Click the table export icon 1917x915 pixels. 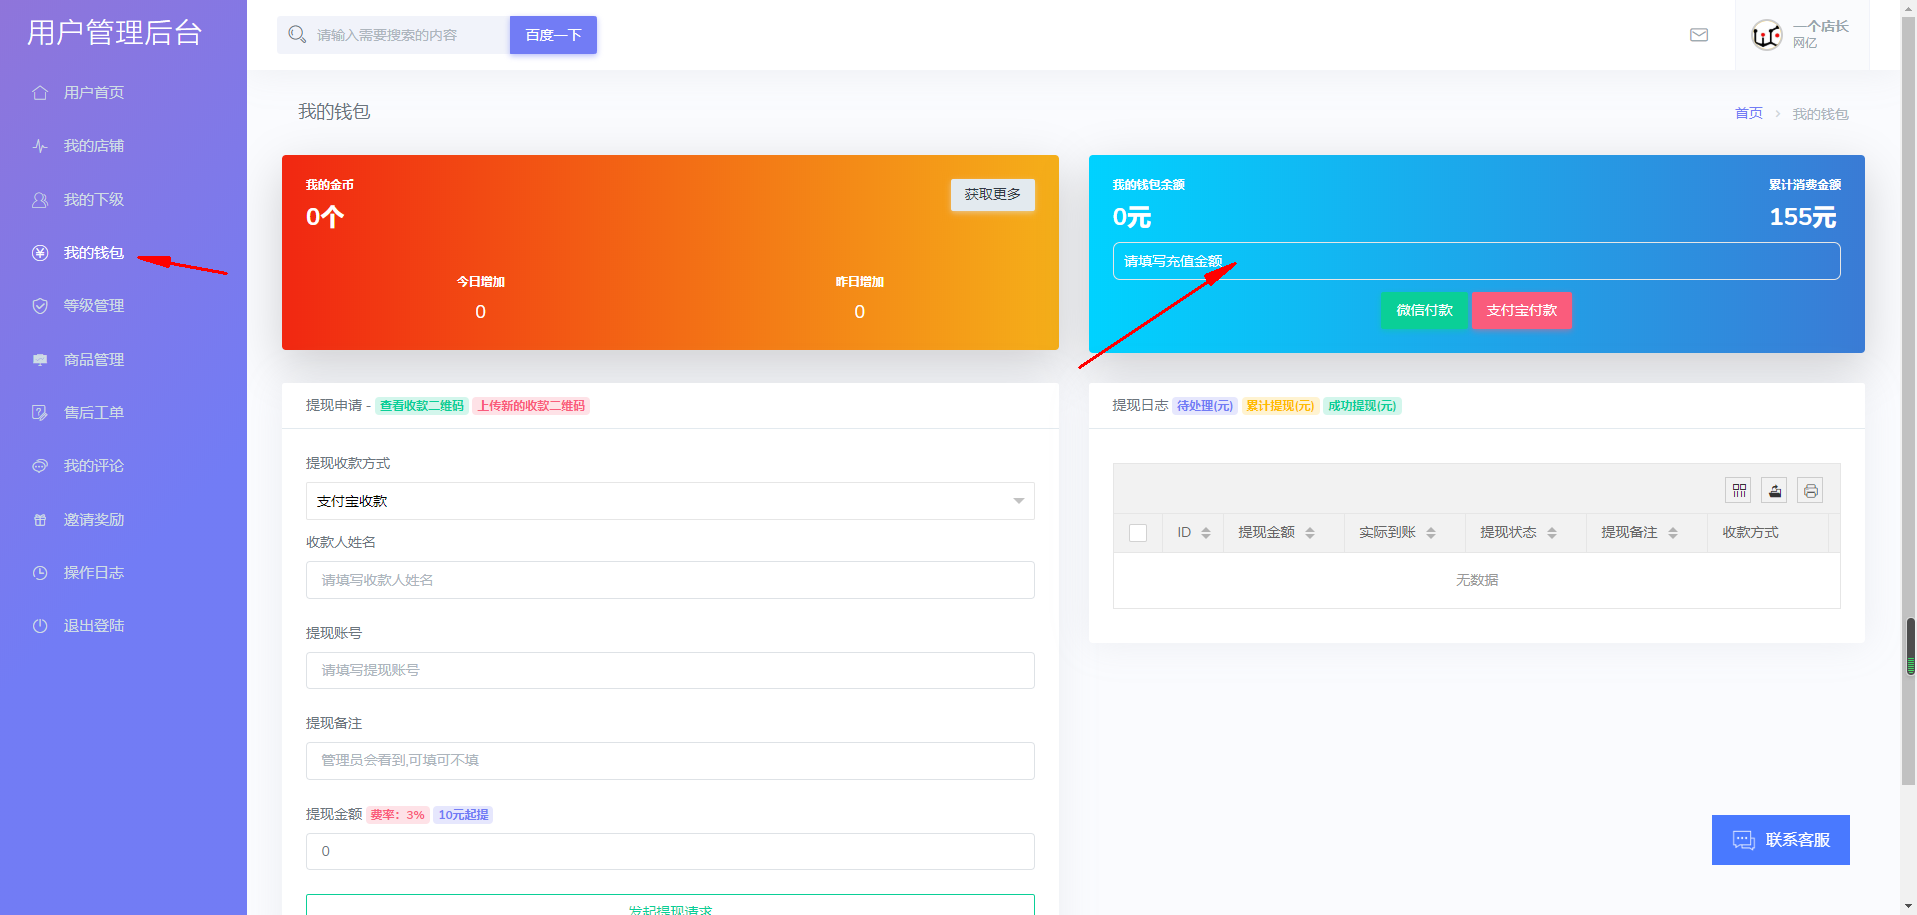pyautogui.click(x=1775, y=490)
